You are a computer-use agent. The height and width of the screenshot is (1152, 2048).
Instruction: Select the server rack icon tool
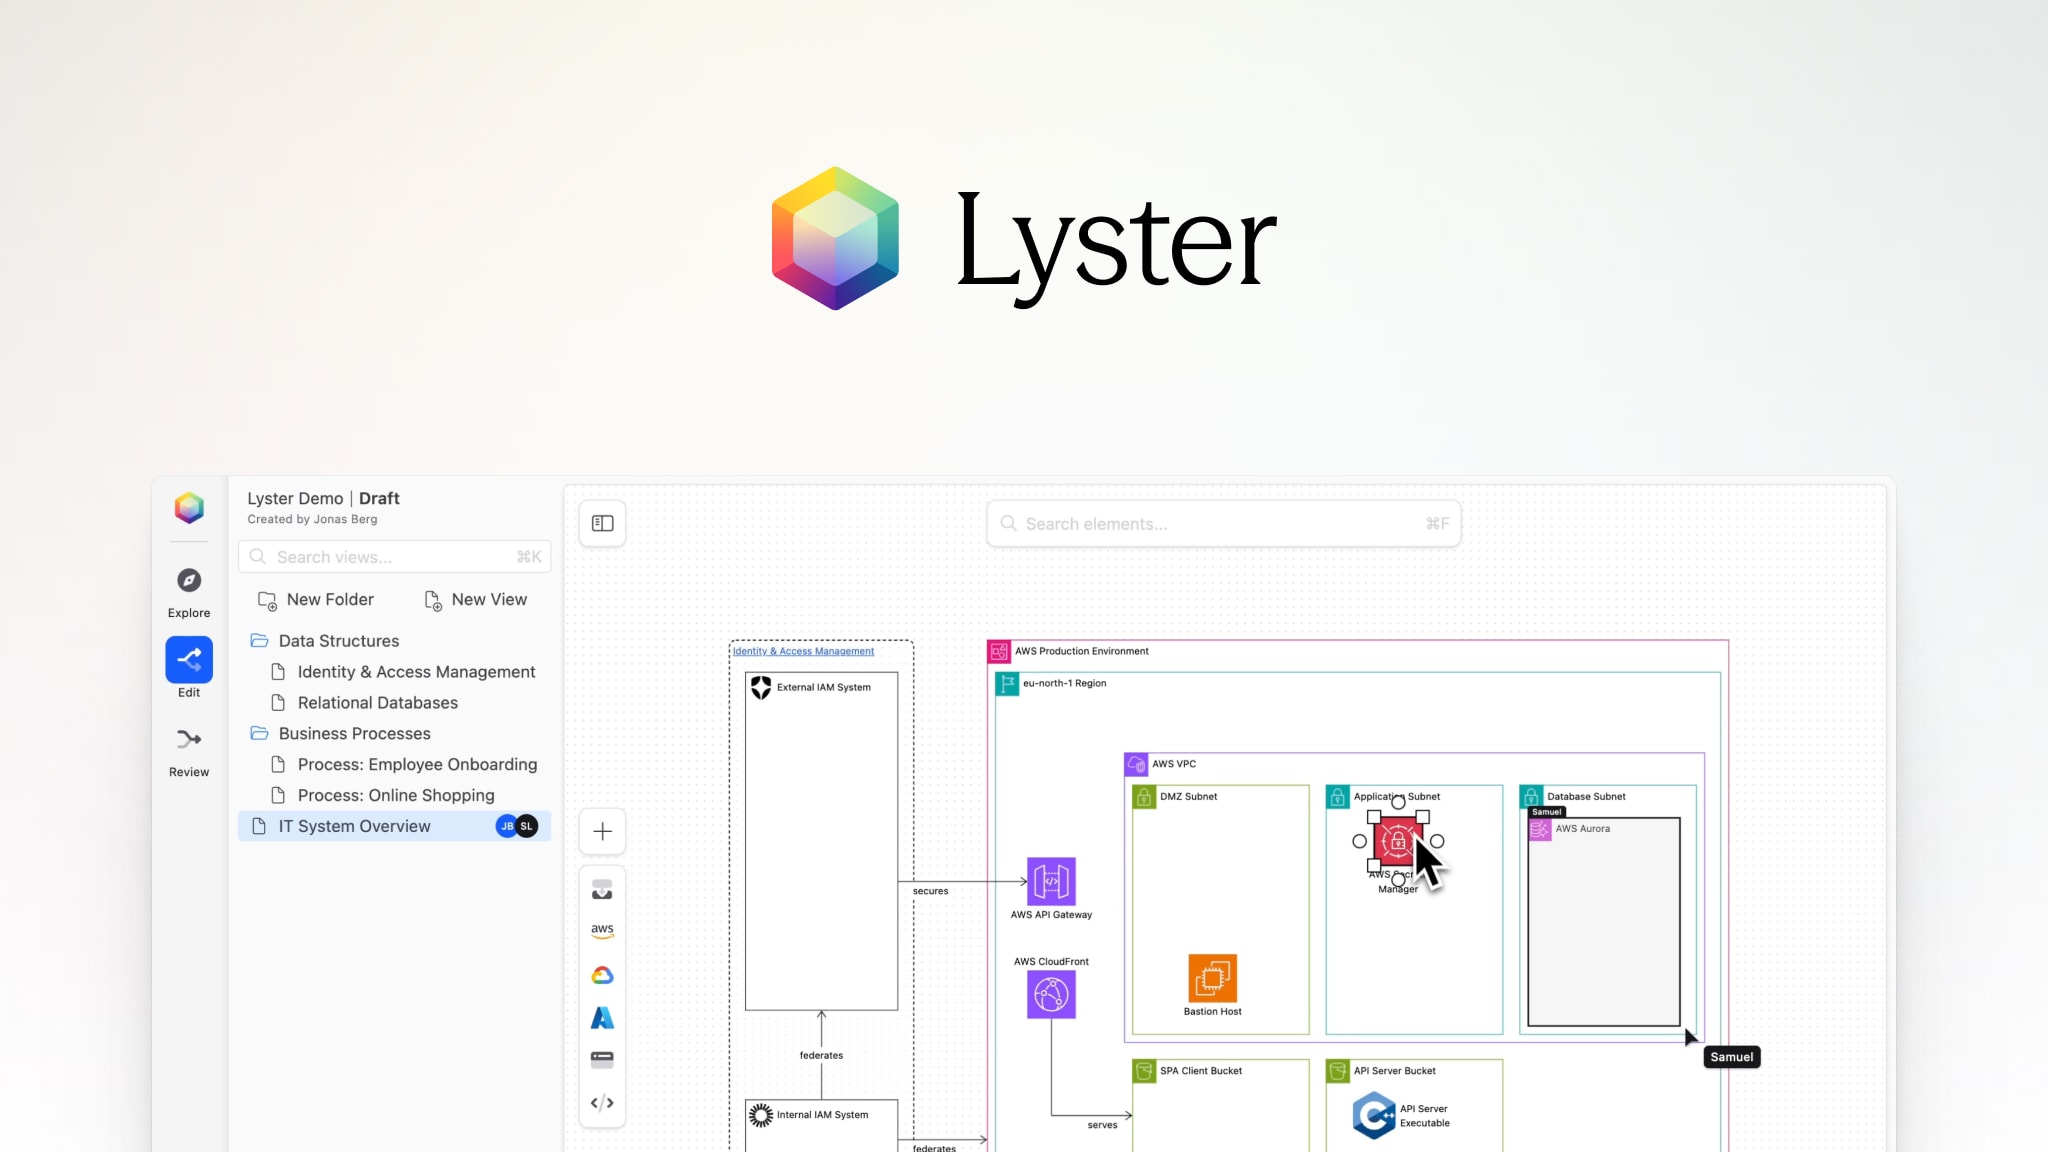[x=603, y=1059]
